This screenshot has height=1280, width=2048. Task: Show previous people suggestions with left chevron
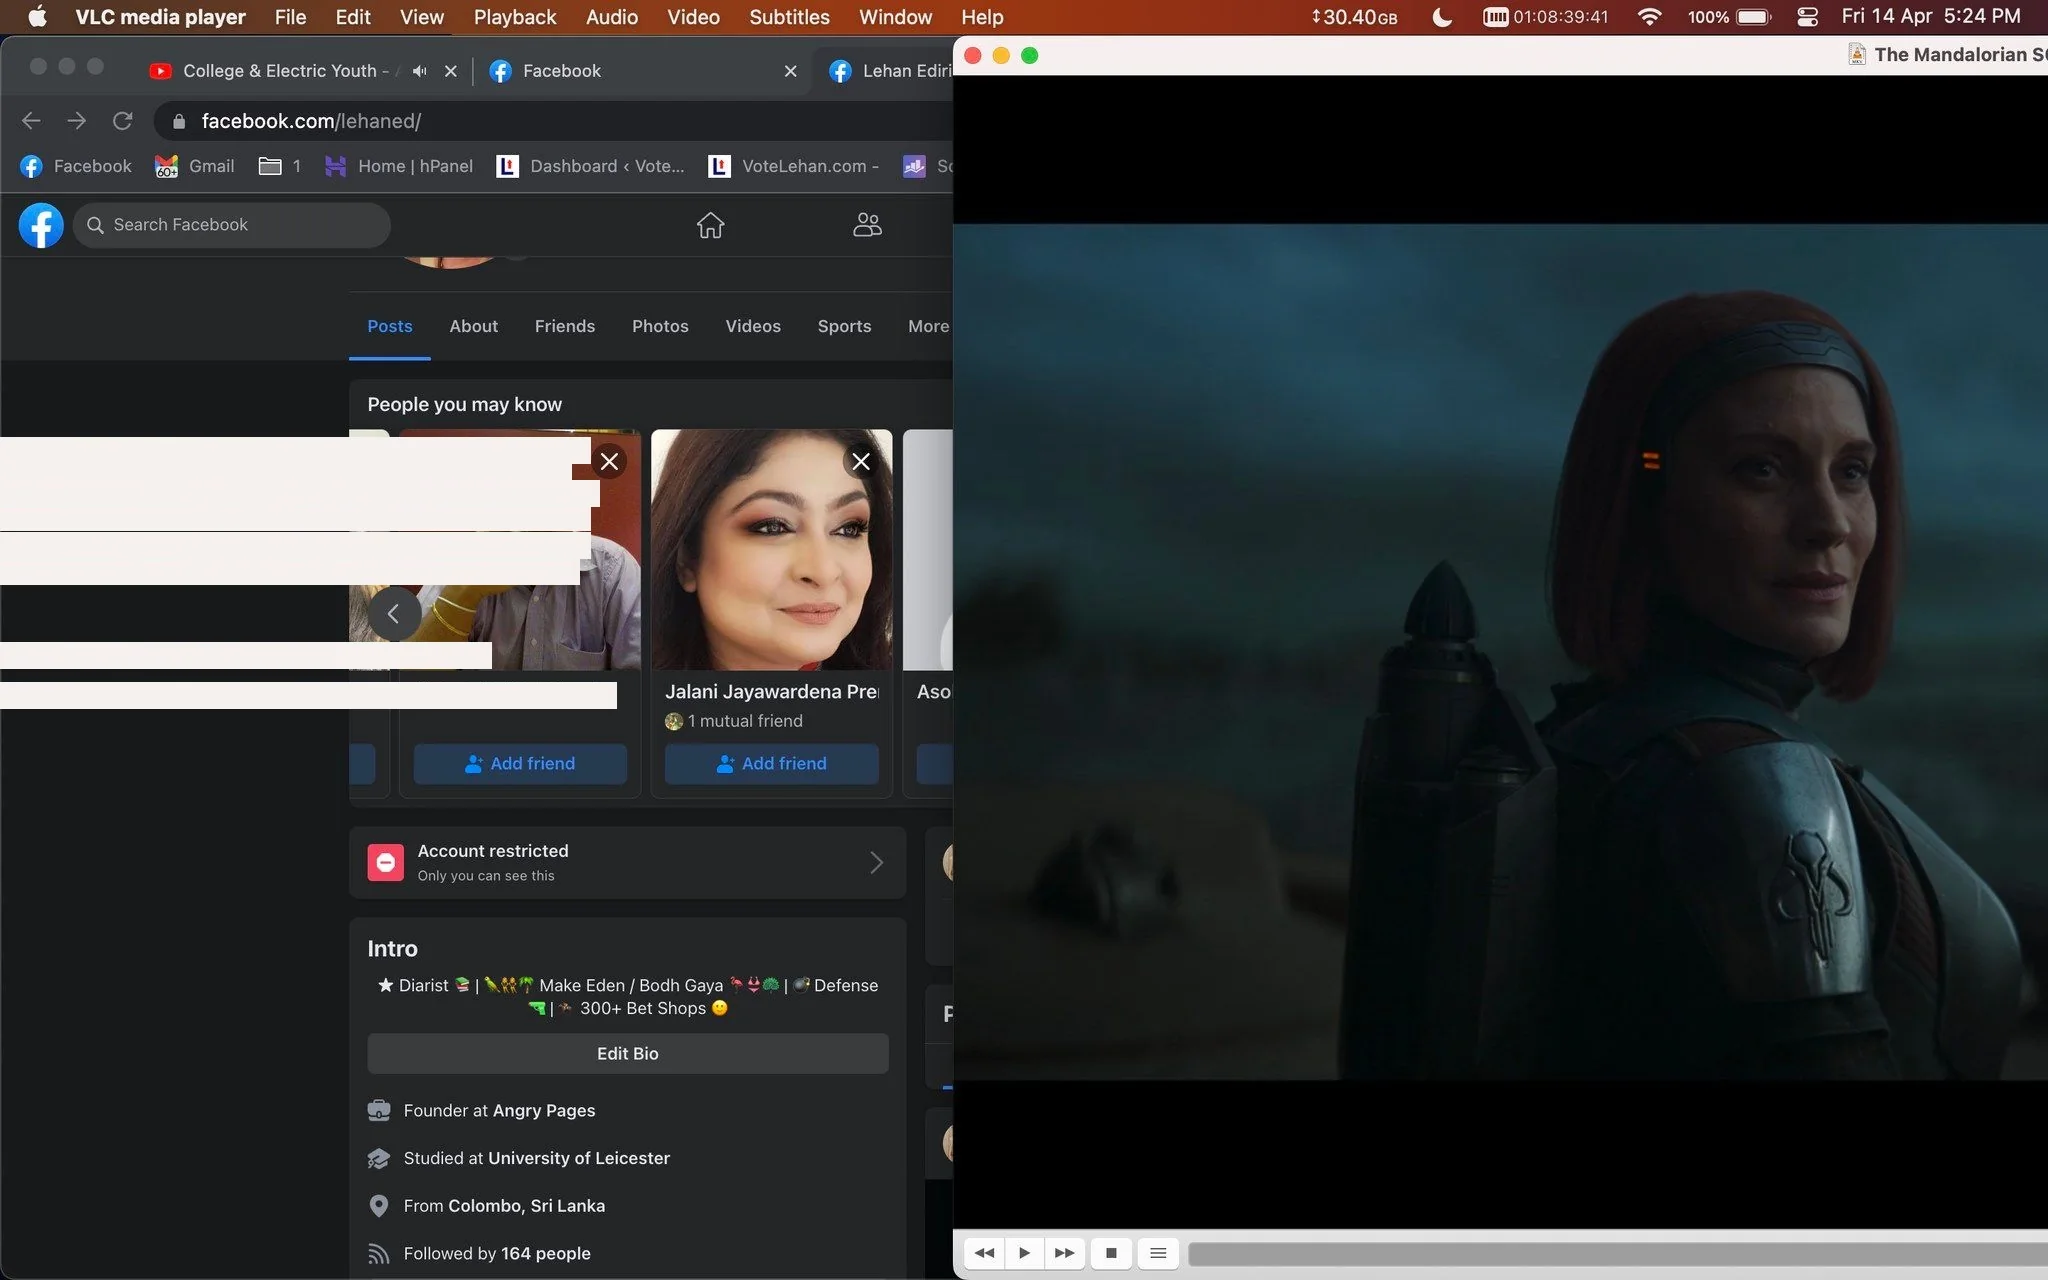coord(394,614)
